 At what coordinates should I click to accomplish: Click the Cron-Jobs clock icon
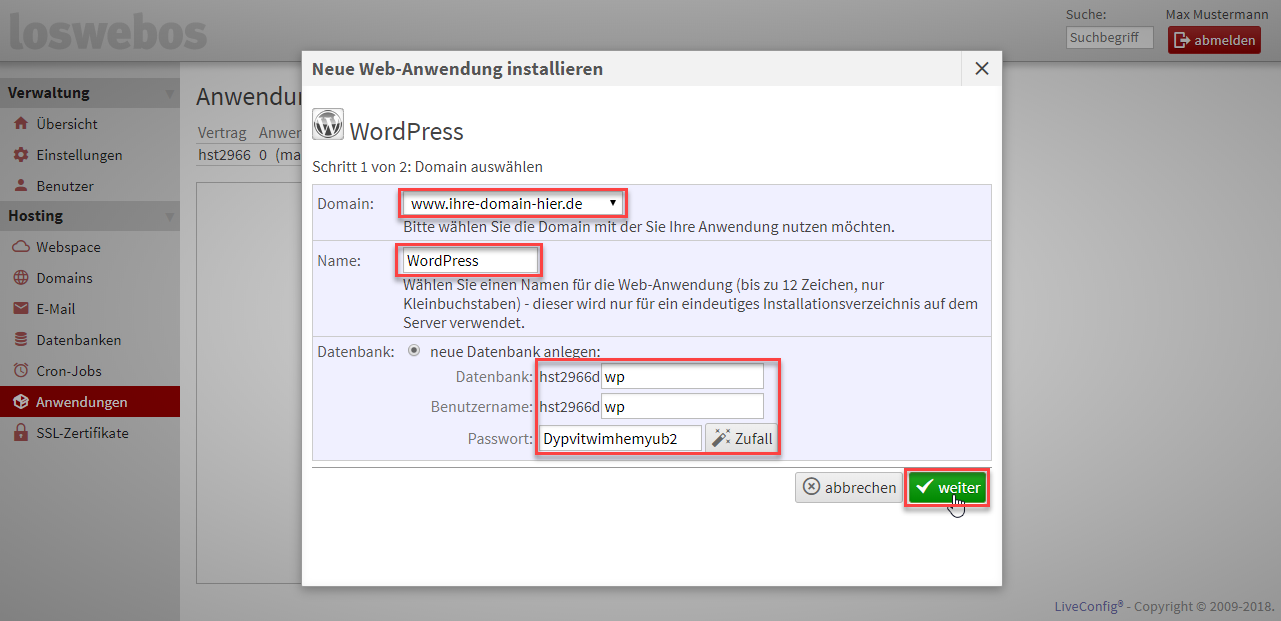[20, 371]
